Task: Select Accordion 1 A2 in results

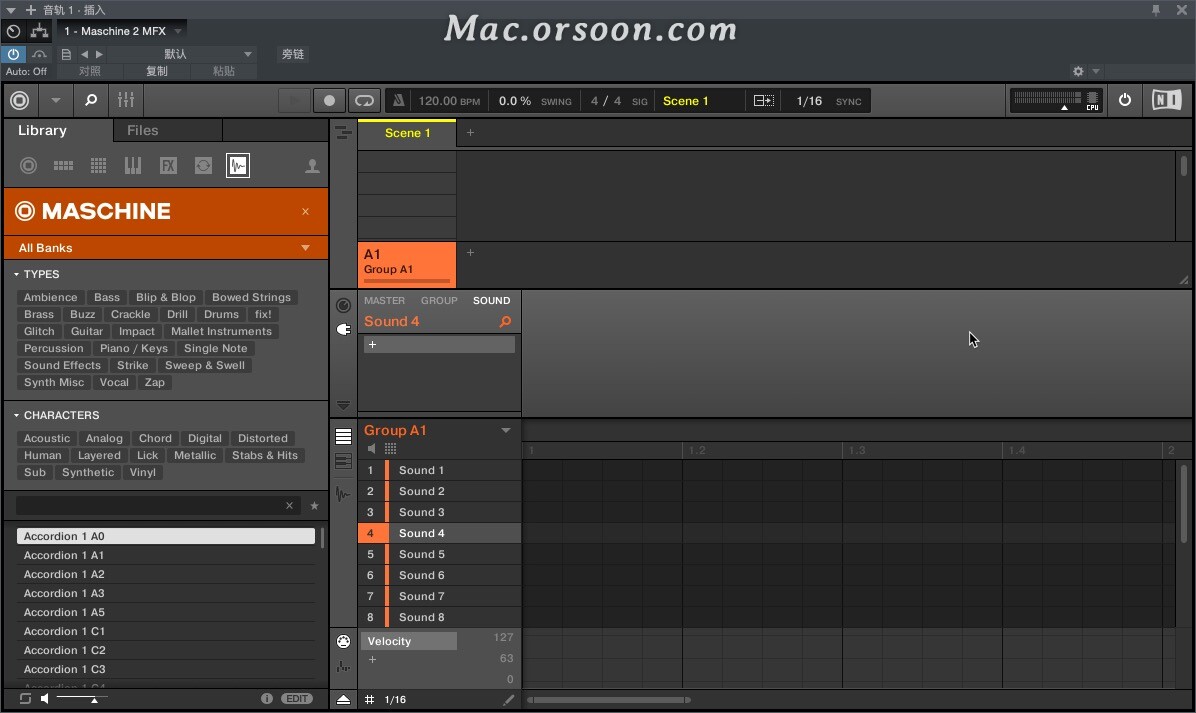Action: pos(166,574)
